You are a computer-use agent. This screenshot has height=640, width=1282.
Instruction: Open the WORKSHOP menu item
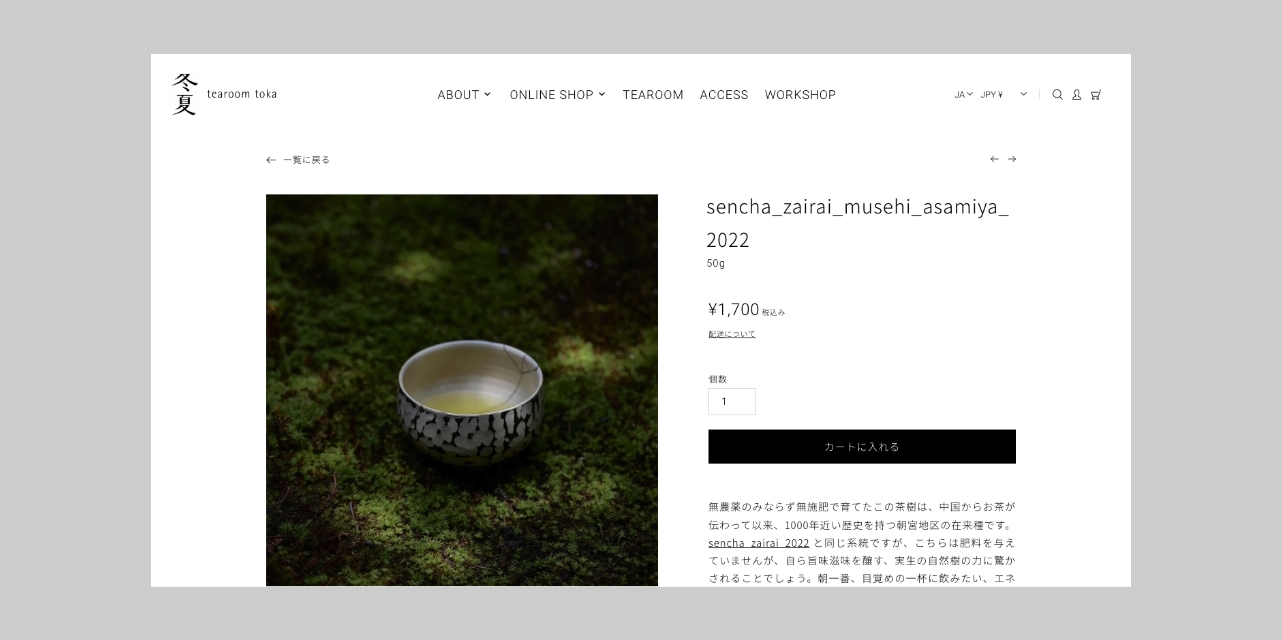(800, 95)
